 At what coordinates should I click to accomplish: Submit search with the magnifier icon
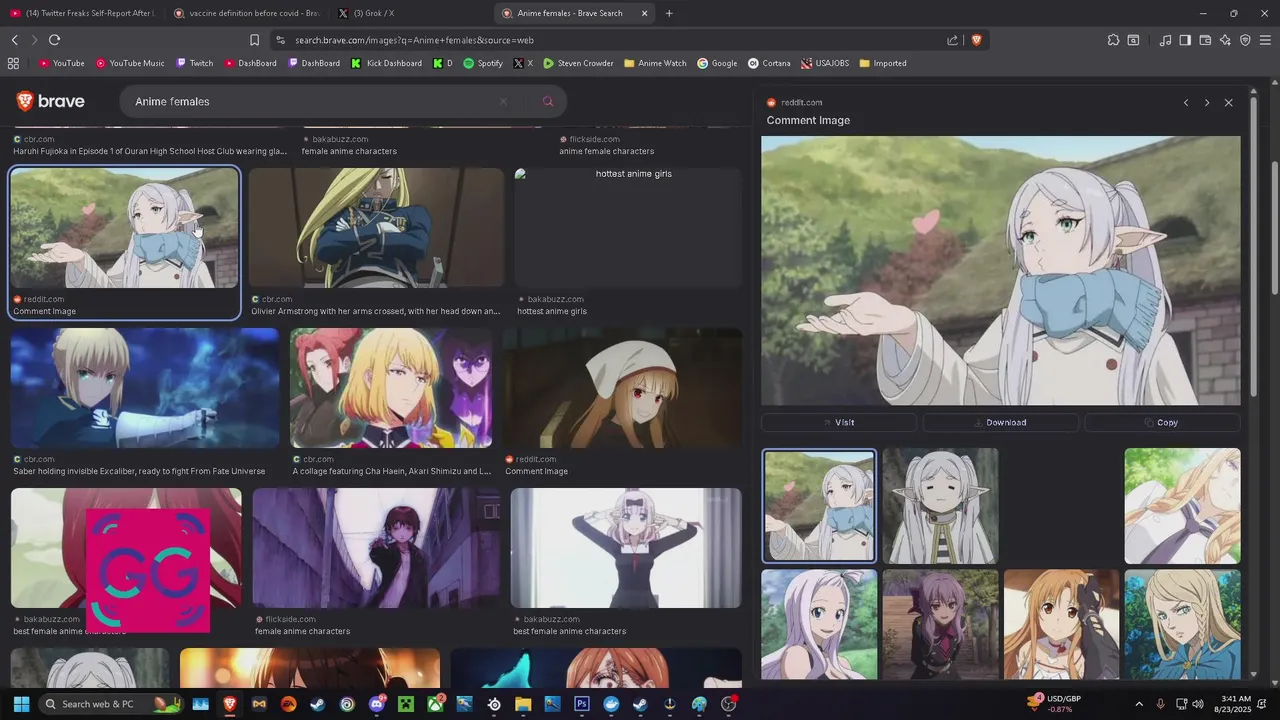click(548, 101)
